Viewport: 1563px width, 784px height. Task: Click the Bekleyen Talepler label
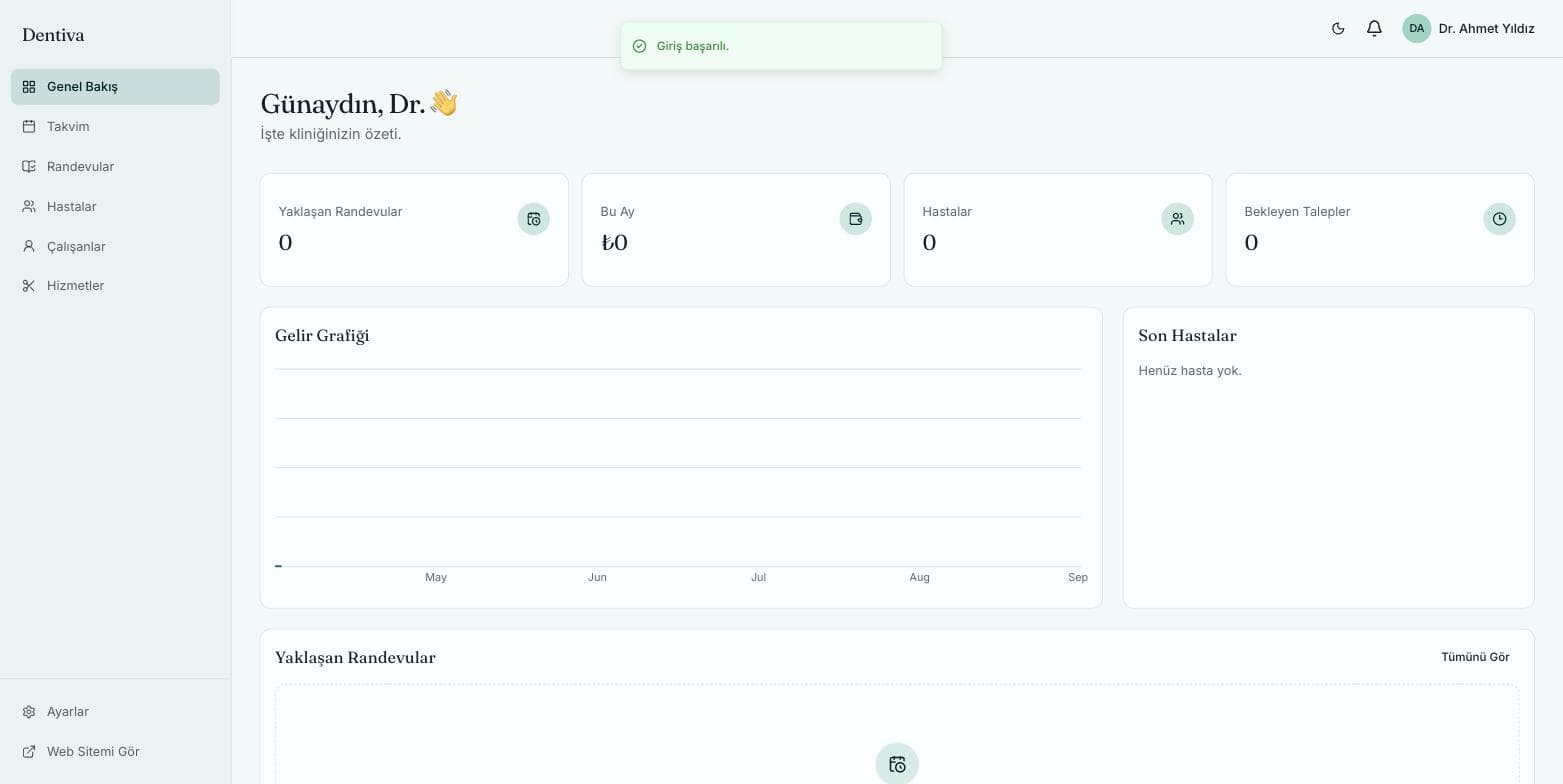pos(1297,212)
